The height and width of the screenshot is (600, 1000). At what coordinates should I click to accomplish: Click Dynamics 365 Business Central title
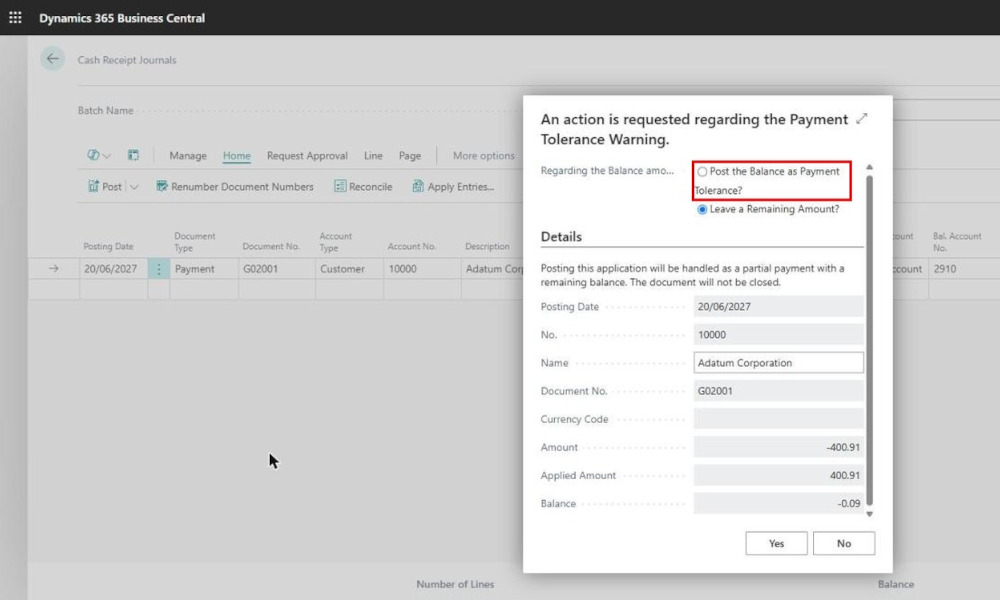pyautogui.click(x=122, y=18)
